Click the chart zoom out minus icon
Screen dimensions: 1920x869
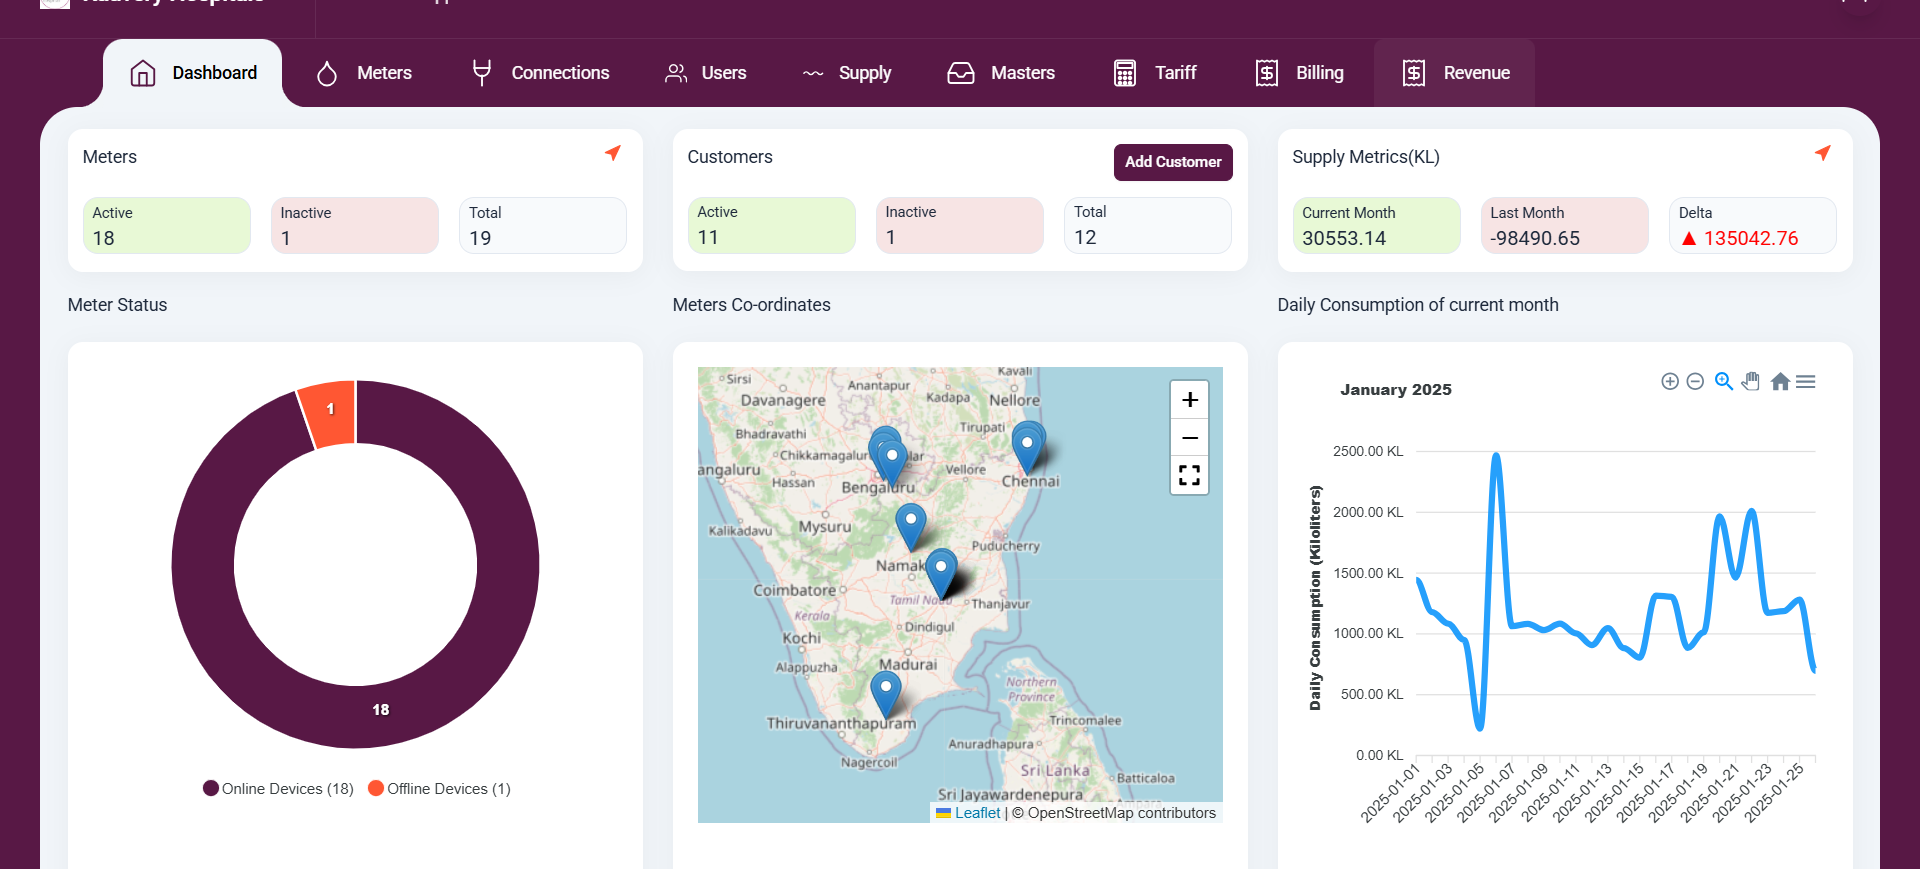coord(1695,381)
